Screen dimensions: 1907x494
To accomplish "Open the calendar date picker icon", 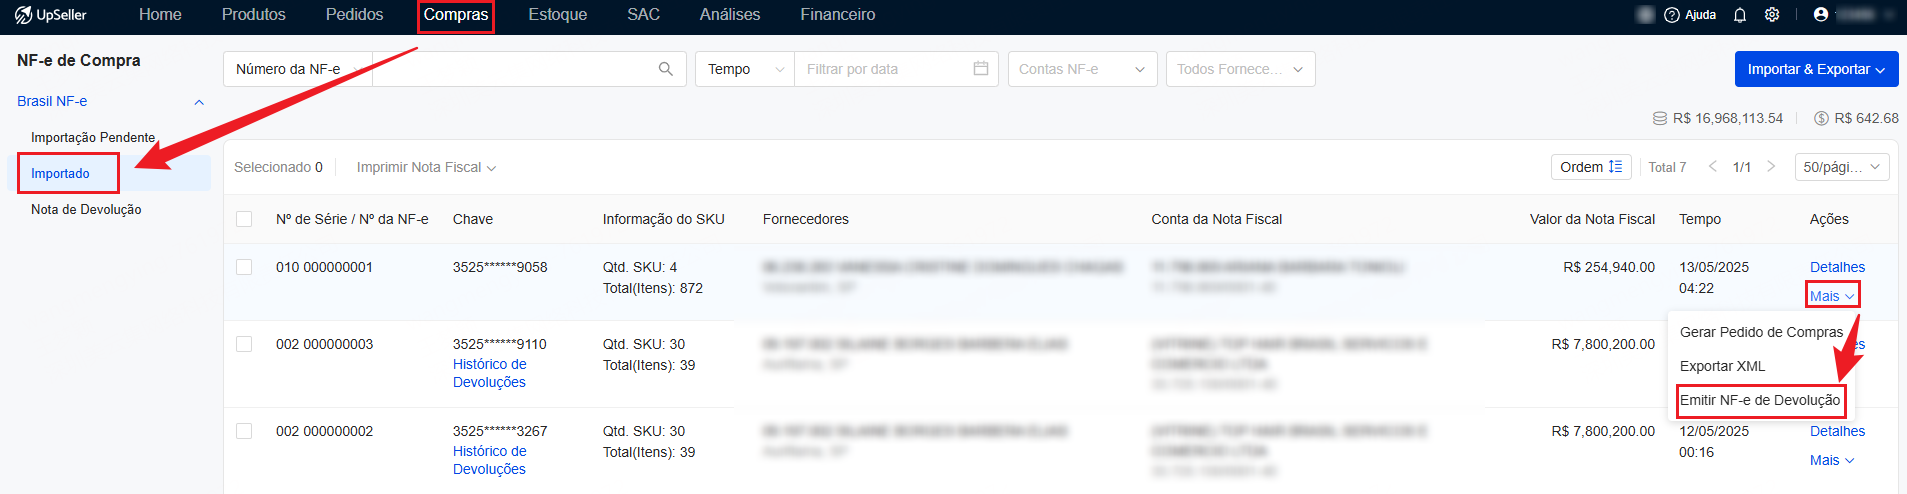I will point(981,69).
